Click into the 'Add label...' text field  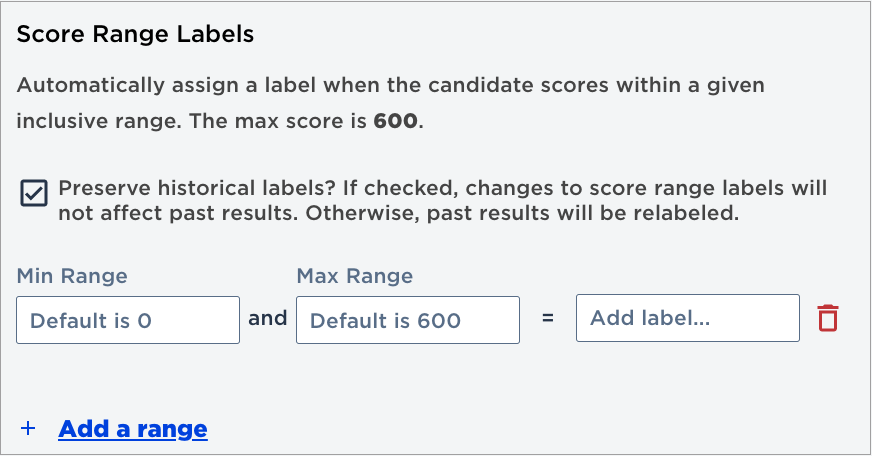(688, 318)
